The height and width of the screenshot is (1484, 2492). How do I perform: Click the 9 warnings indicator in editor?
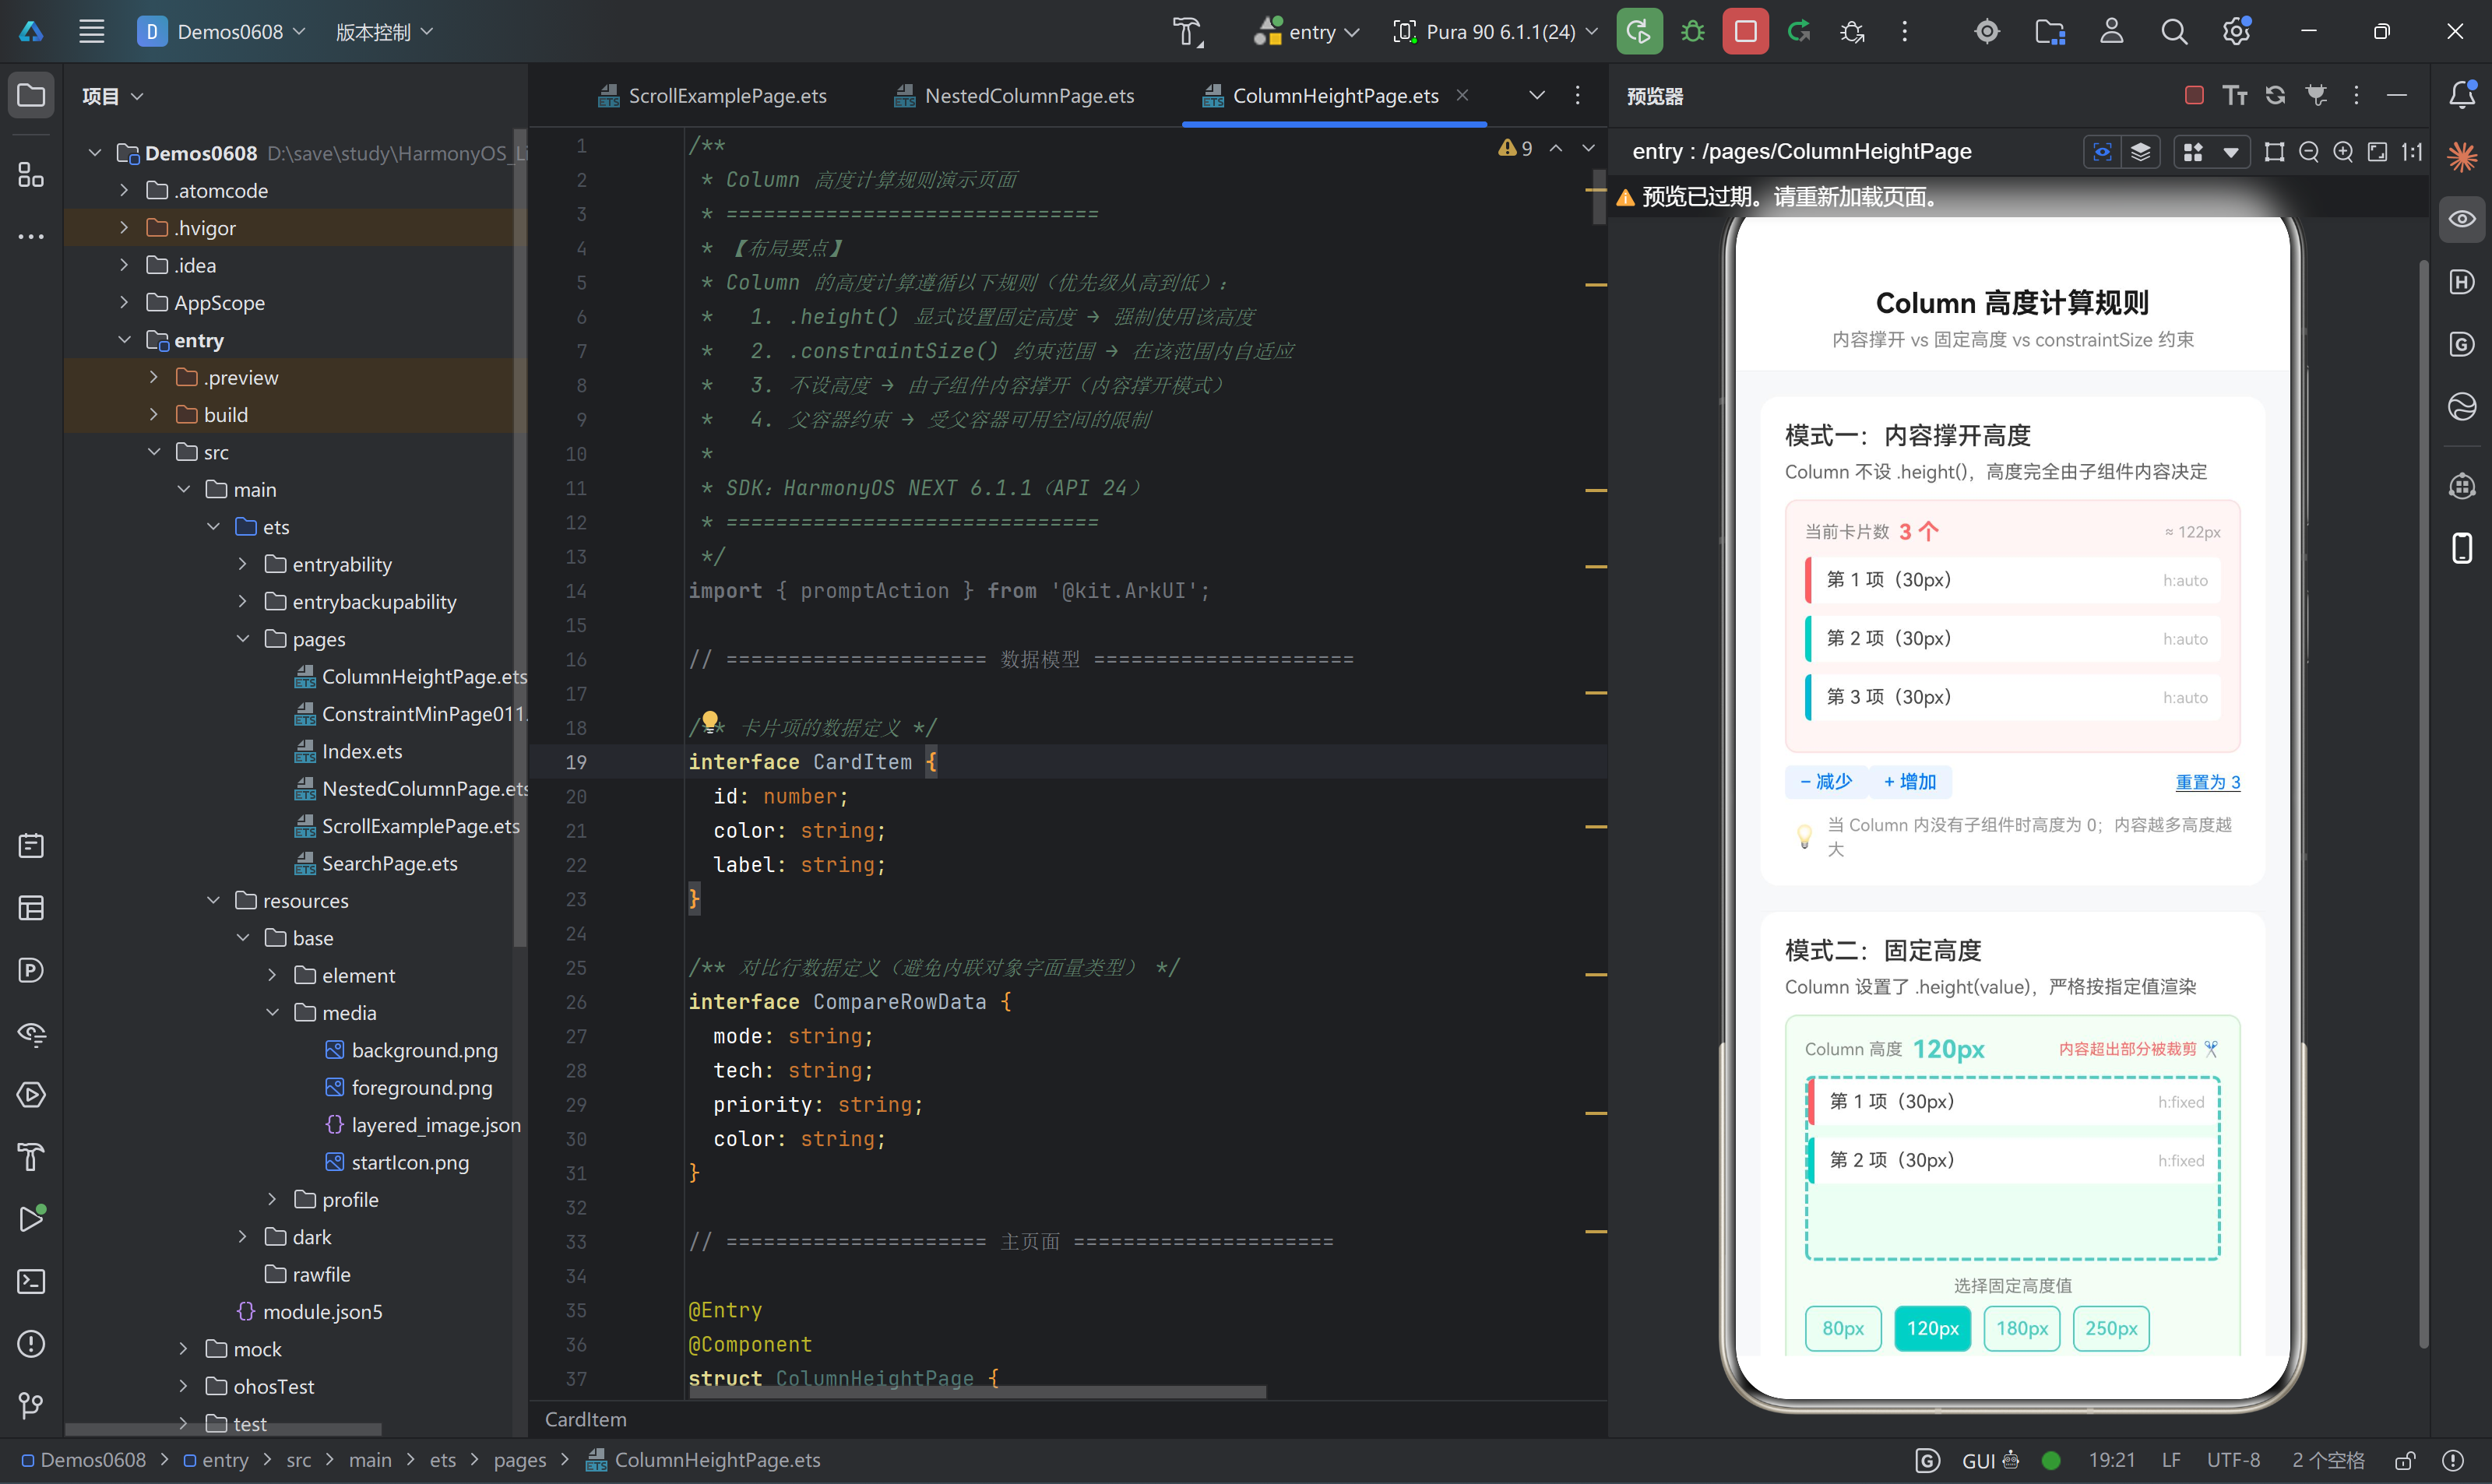(x=1516, y=148)
